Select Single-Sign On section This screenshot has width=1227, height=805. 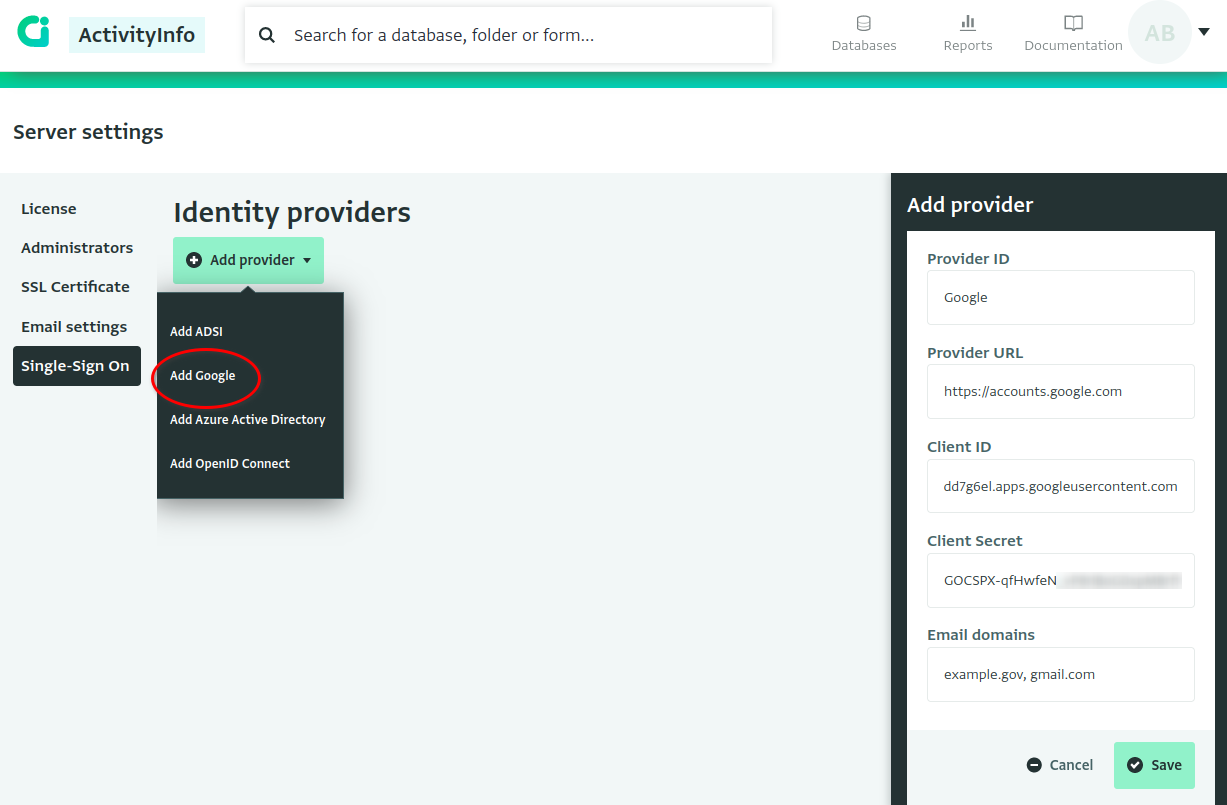tap(76, 366)
